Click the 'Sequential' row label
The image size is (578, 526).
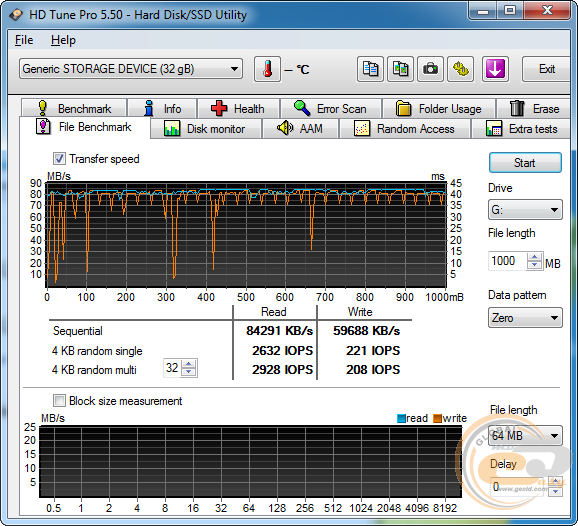[78, 331]
